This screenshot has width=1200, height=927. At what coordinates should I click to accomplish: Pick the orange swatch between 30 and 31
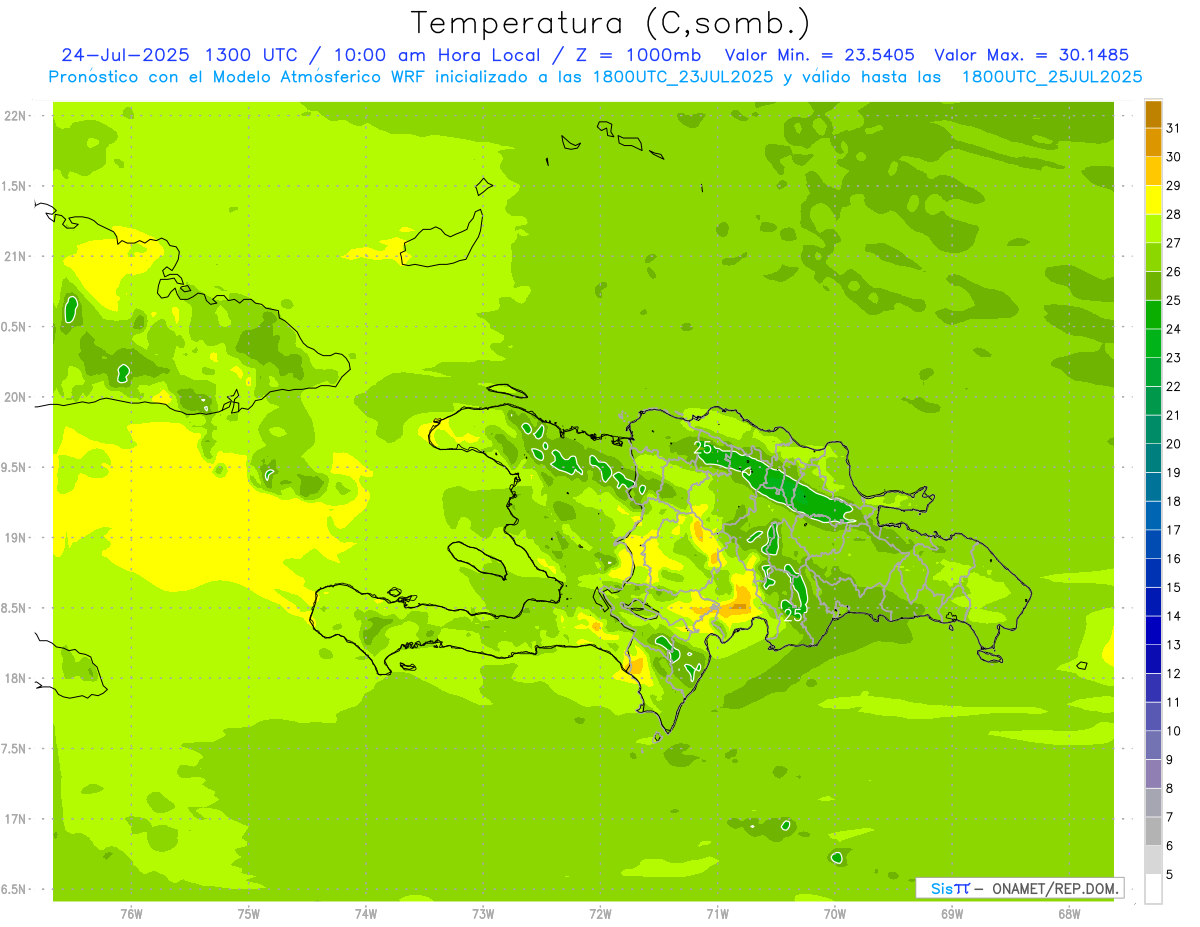coord(1153,143)
